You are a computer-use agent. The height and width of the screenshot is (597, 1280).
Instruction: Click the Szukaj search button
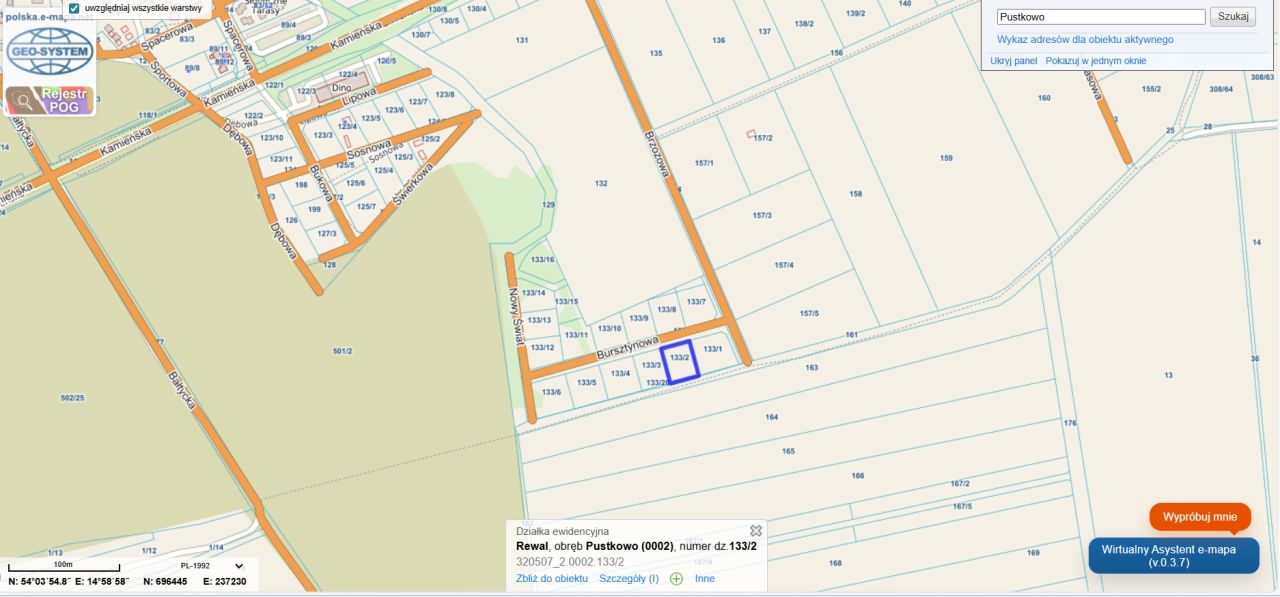pos(1233,17)
